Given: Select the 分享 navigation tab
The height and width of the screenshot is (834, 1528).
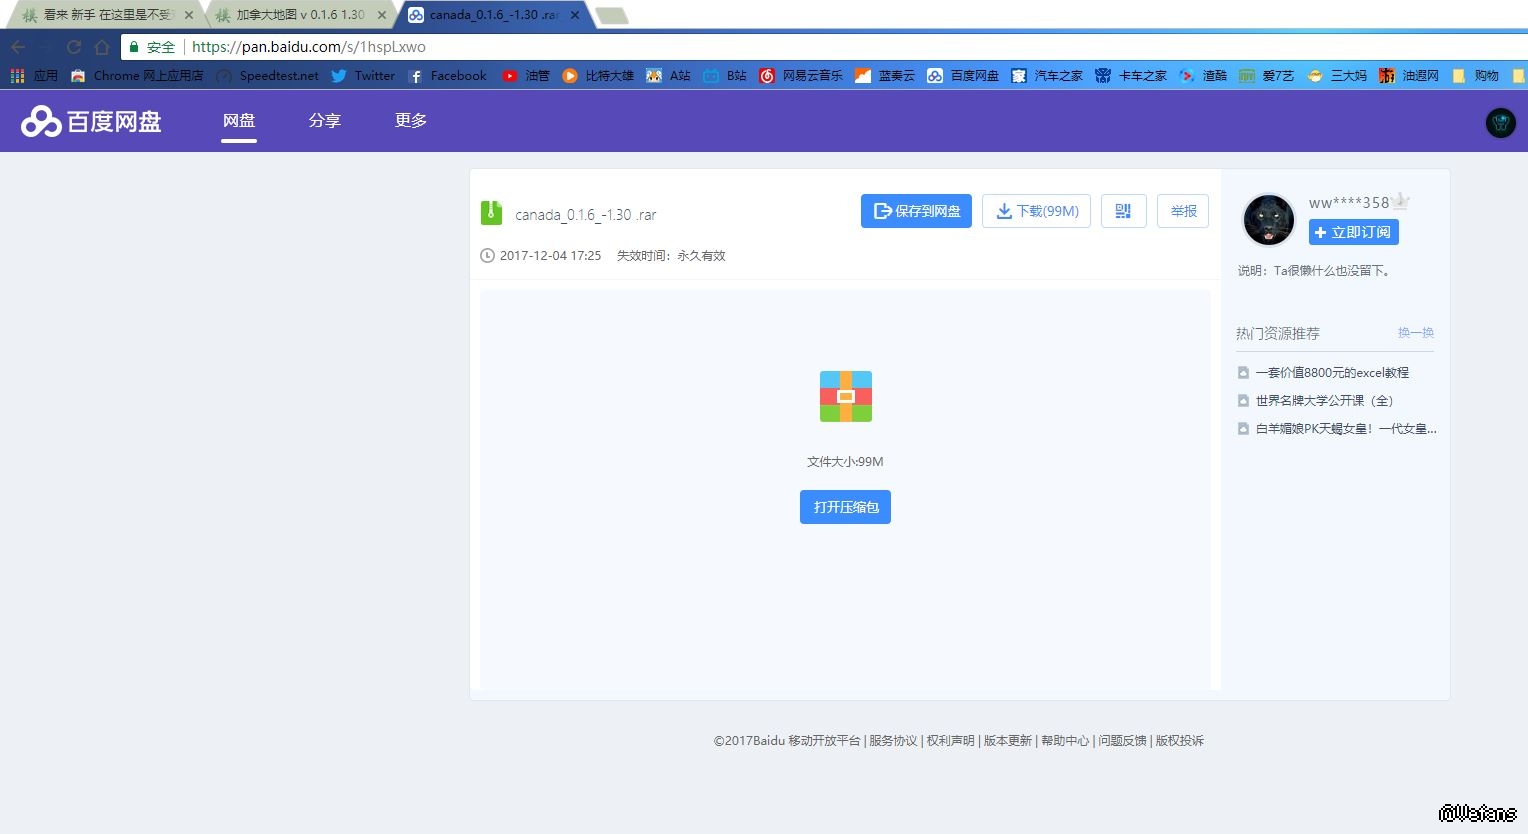Looking at the screenshot, I should (325, 121).
